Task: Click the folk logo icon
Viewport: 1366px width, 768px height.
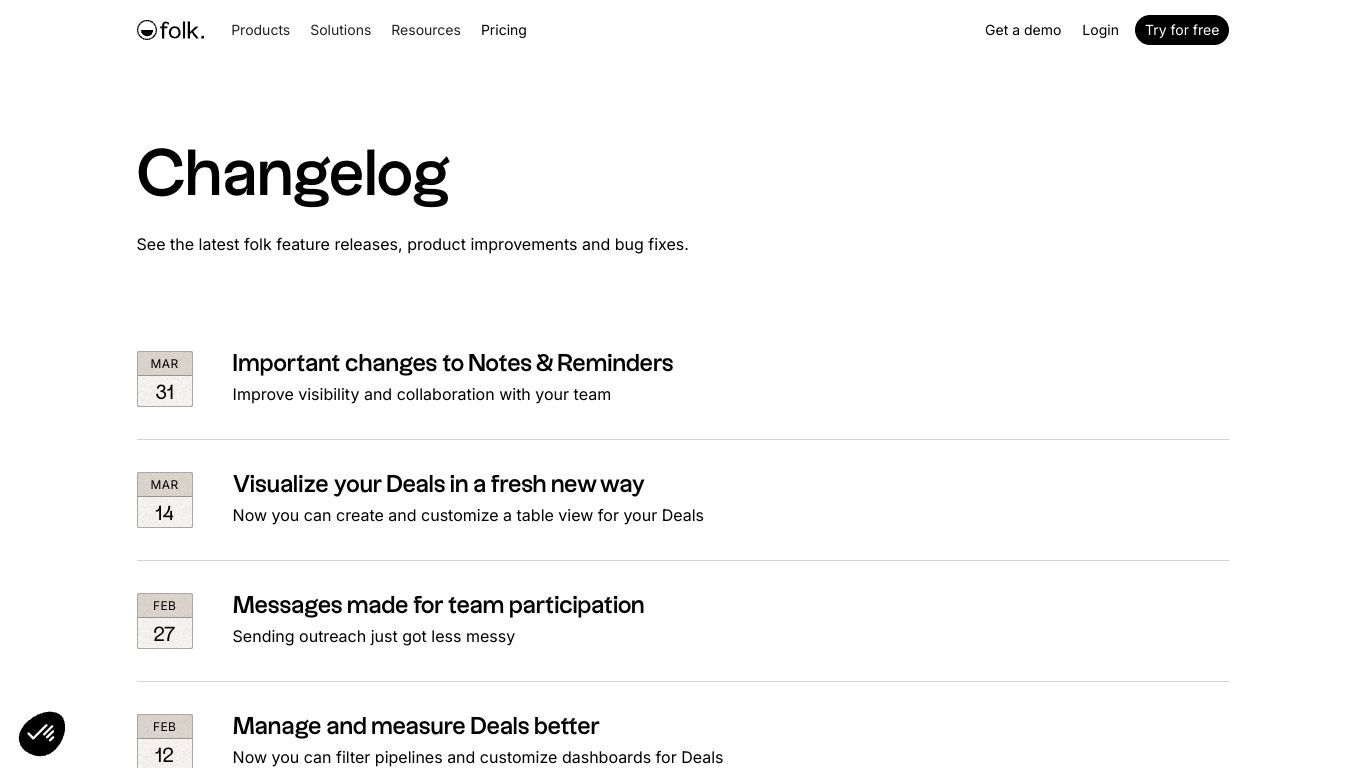Action: 147,30
